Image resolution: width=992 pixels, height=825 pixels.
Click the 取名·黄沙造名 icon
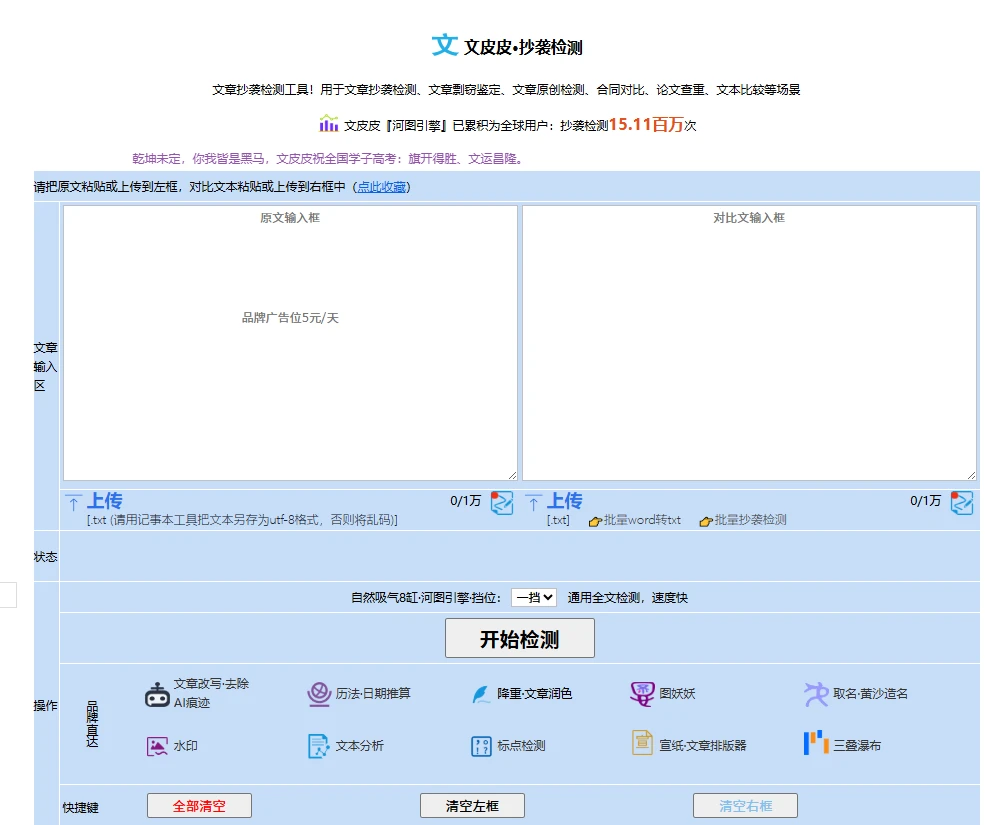coord(816,694)
